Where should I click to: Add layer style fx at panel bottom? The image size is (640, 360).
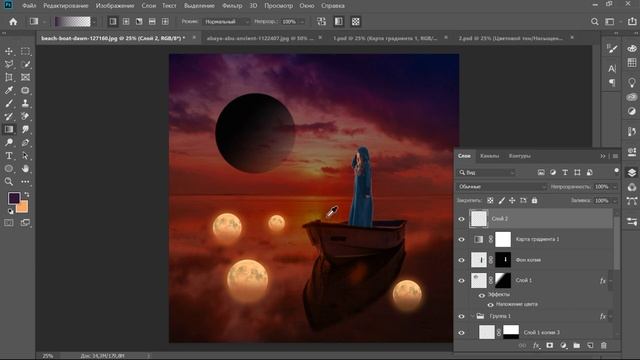click(536, 345)
